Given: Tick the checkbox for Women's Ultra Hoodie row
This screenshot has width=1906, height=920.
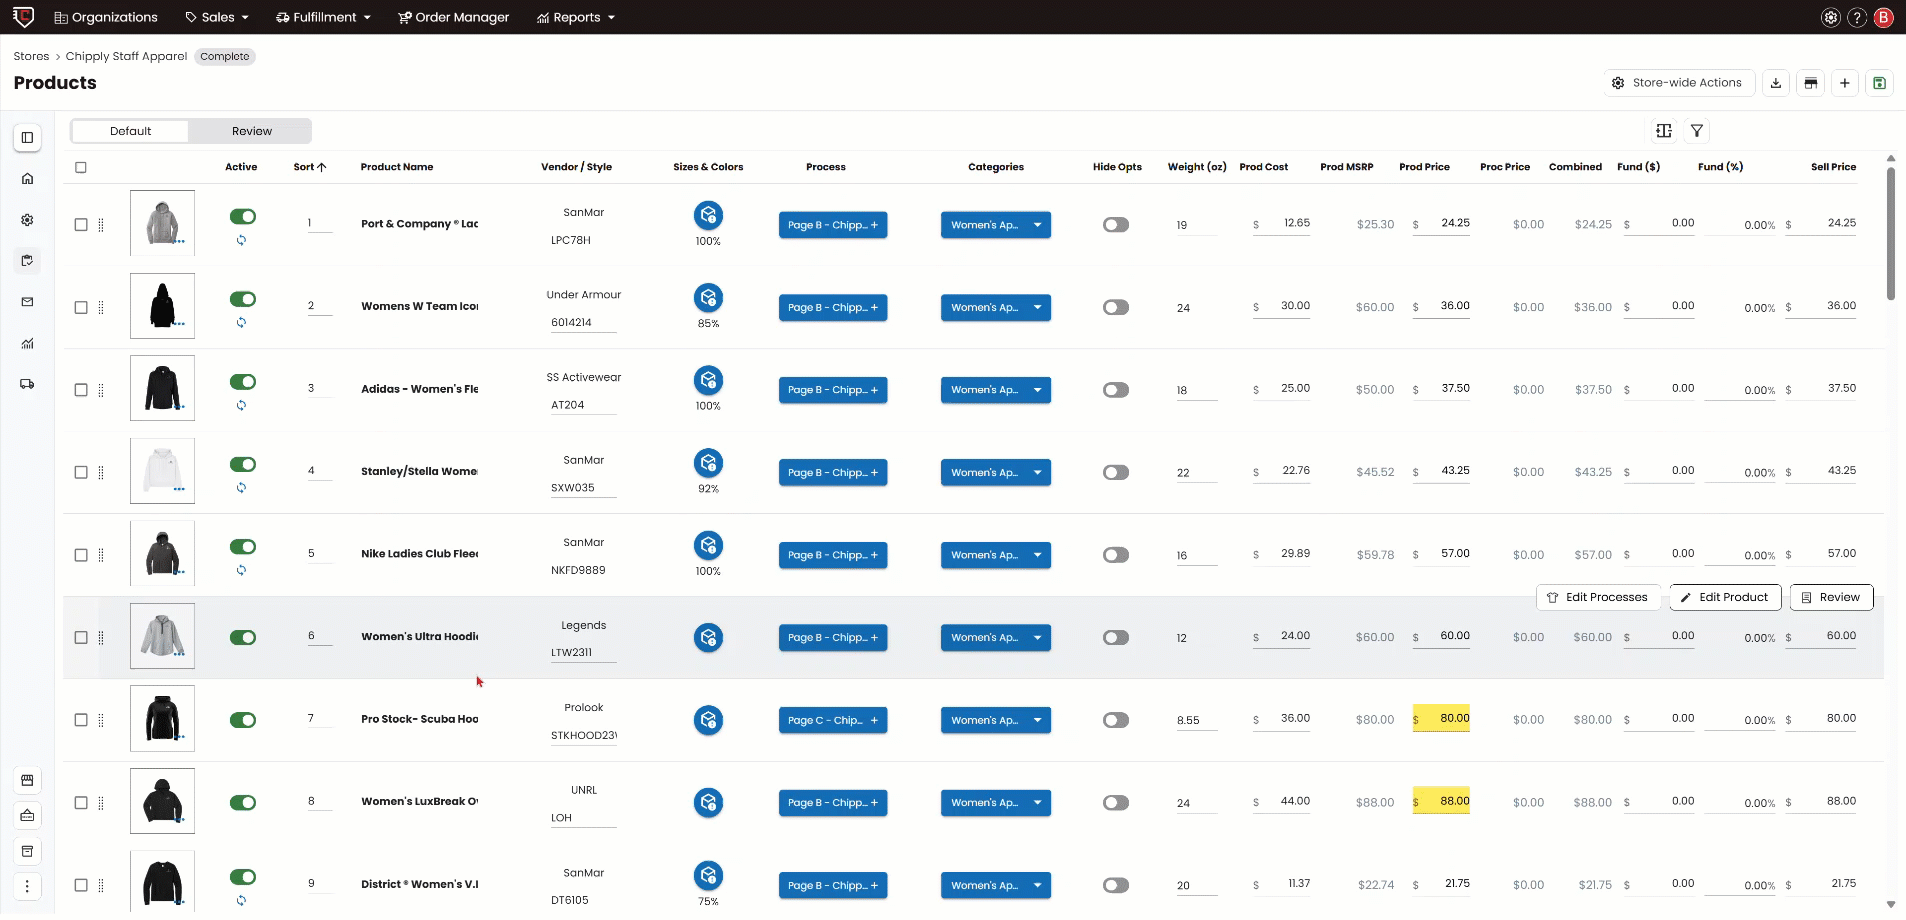Looking at the screenshot, I should coord(81,637).
